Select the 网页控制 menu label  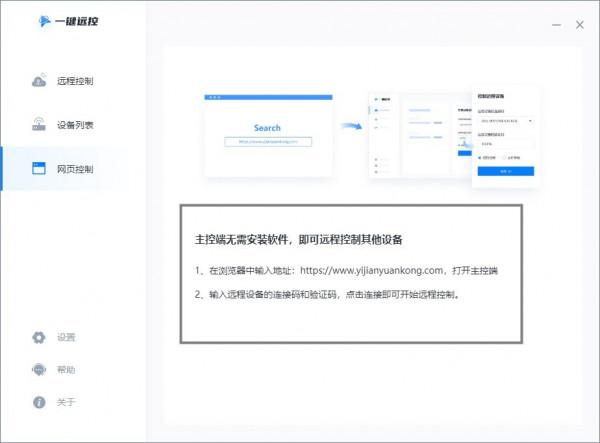tap(75, 169)
